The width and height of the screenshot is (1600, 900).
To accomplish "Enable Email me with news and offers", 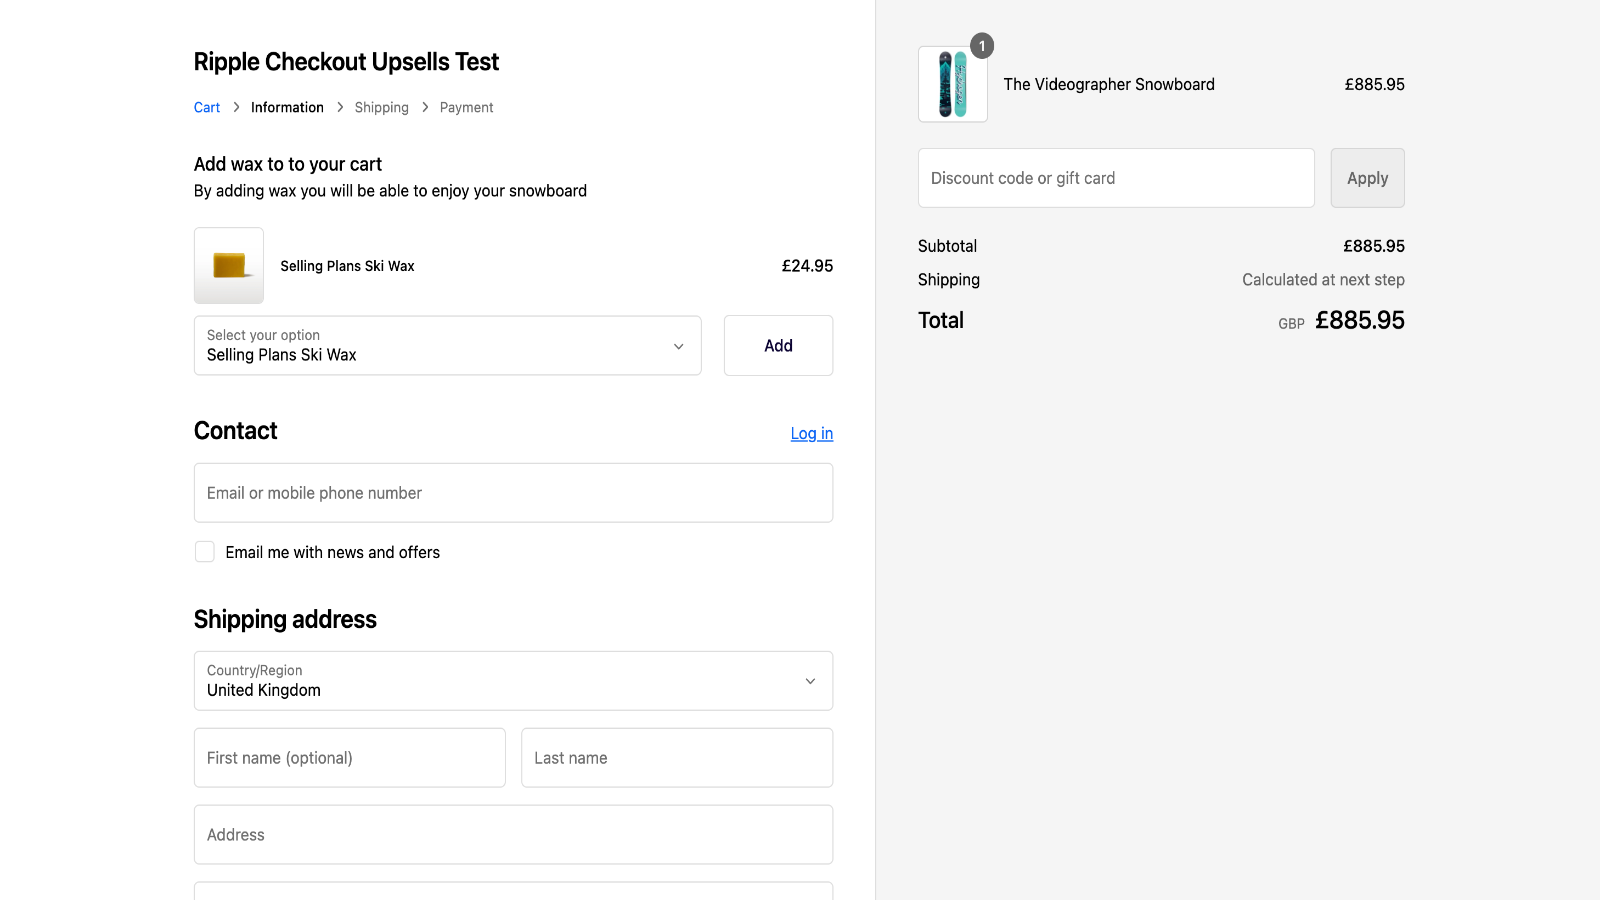I will (x=205, y=552).
